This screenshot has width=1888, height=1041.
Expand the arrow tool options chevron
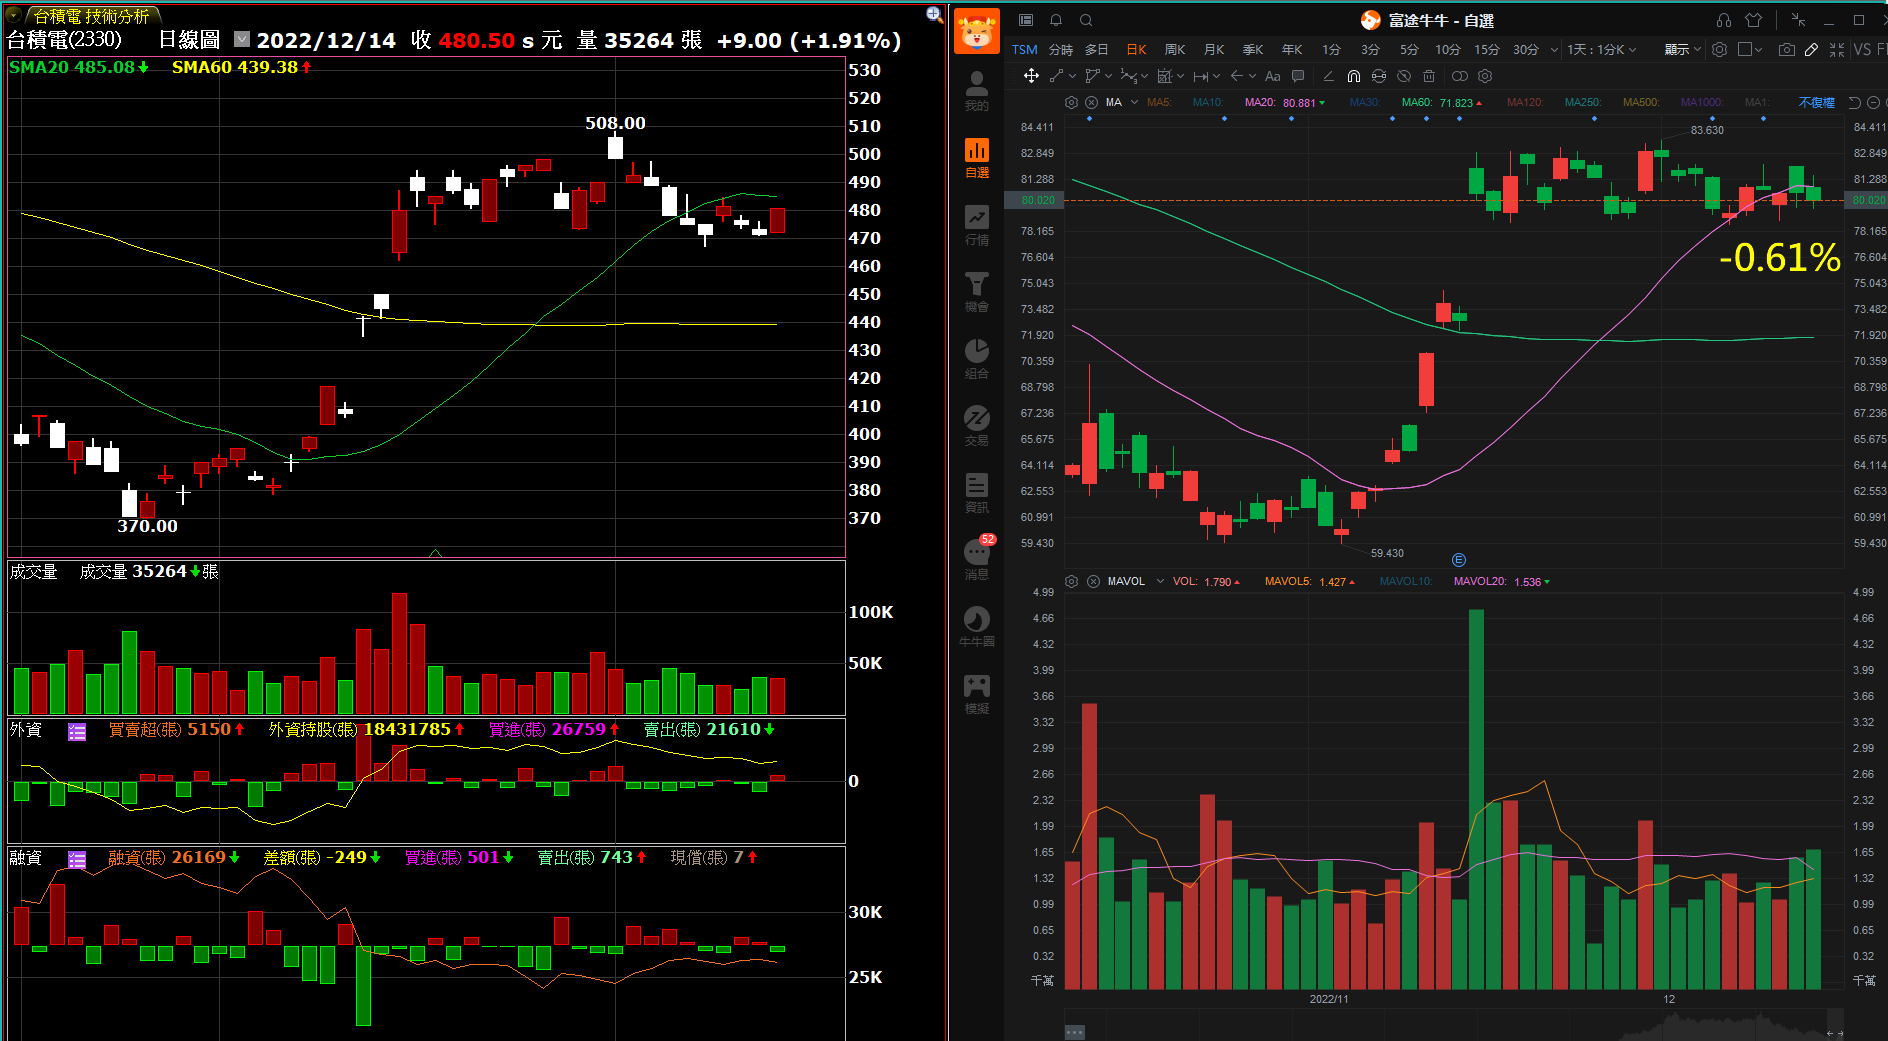[x=1252, y=76]
